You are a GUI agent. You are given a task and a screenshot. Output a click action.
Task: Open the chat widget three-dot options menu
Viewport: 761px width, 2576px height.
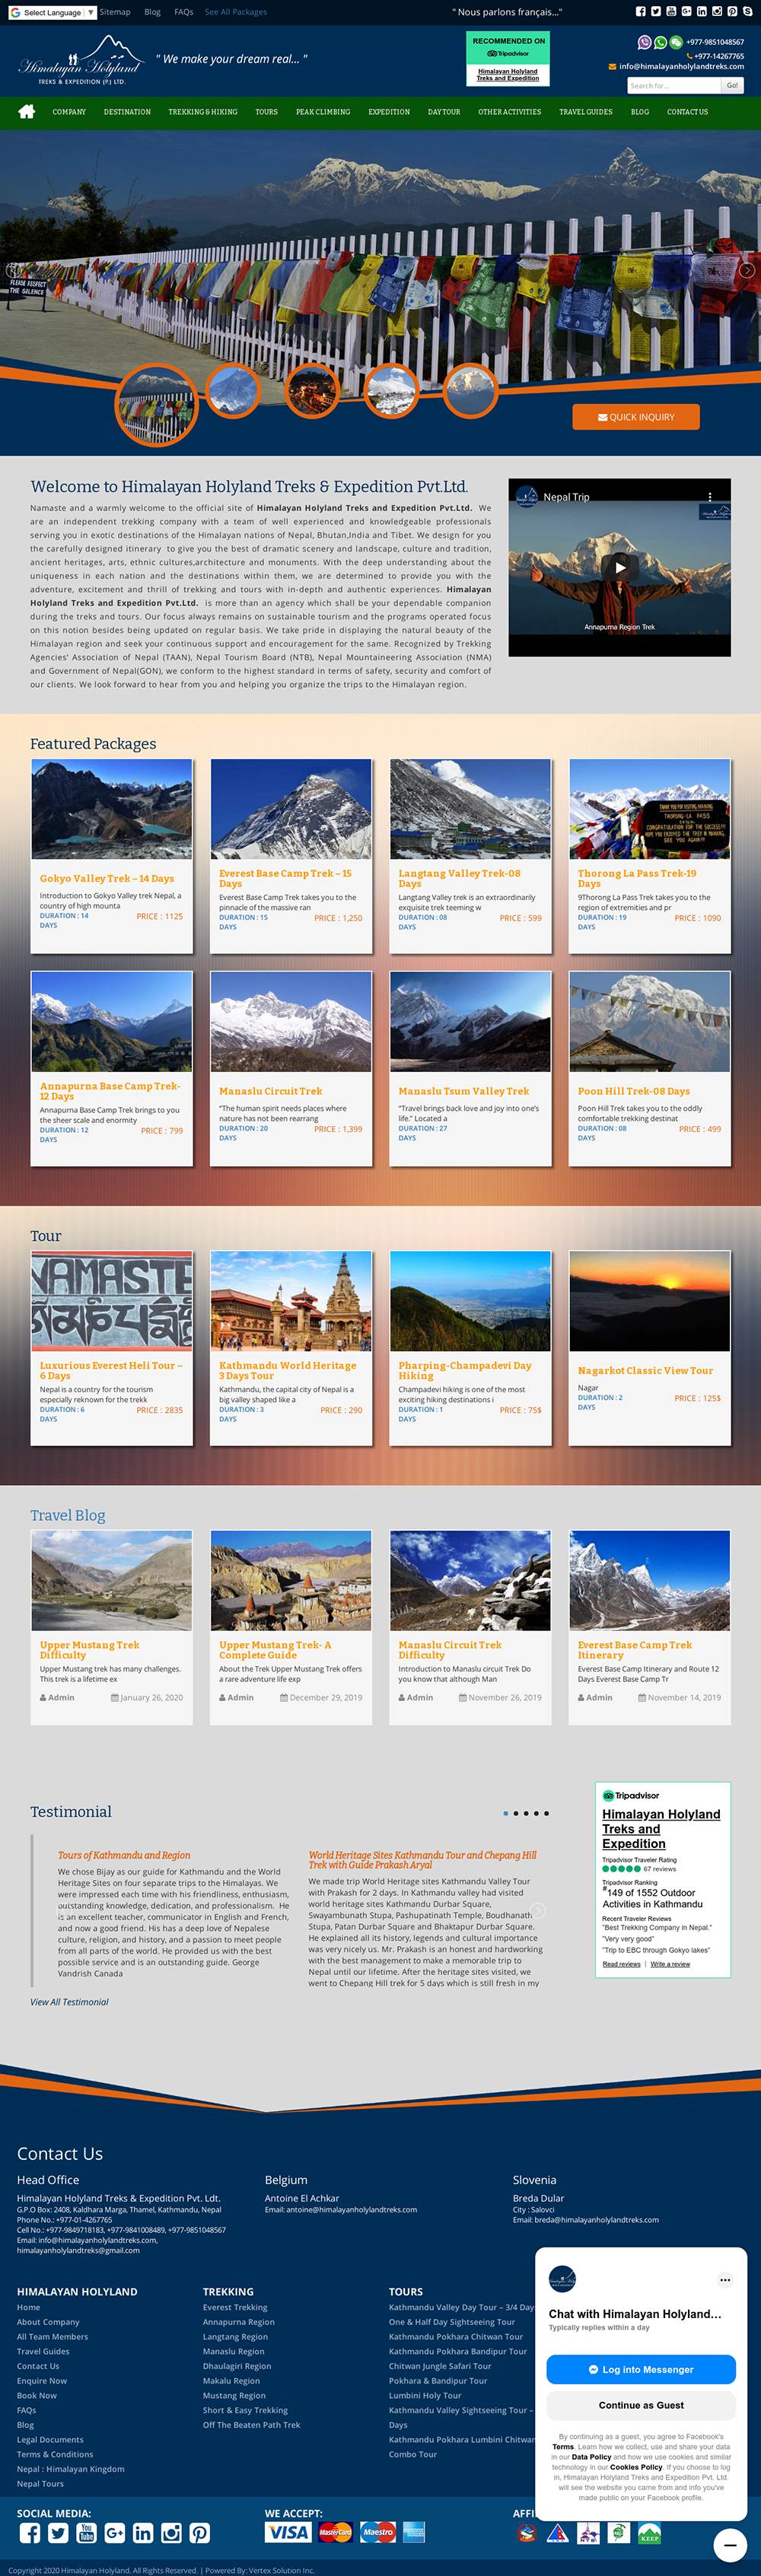pos(725,2280)
